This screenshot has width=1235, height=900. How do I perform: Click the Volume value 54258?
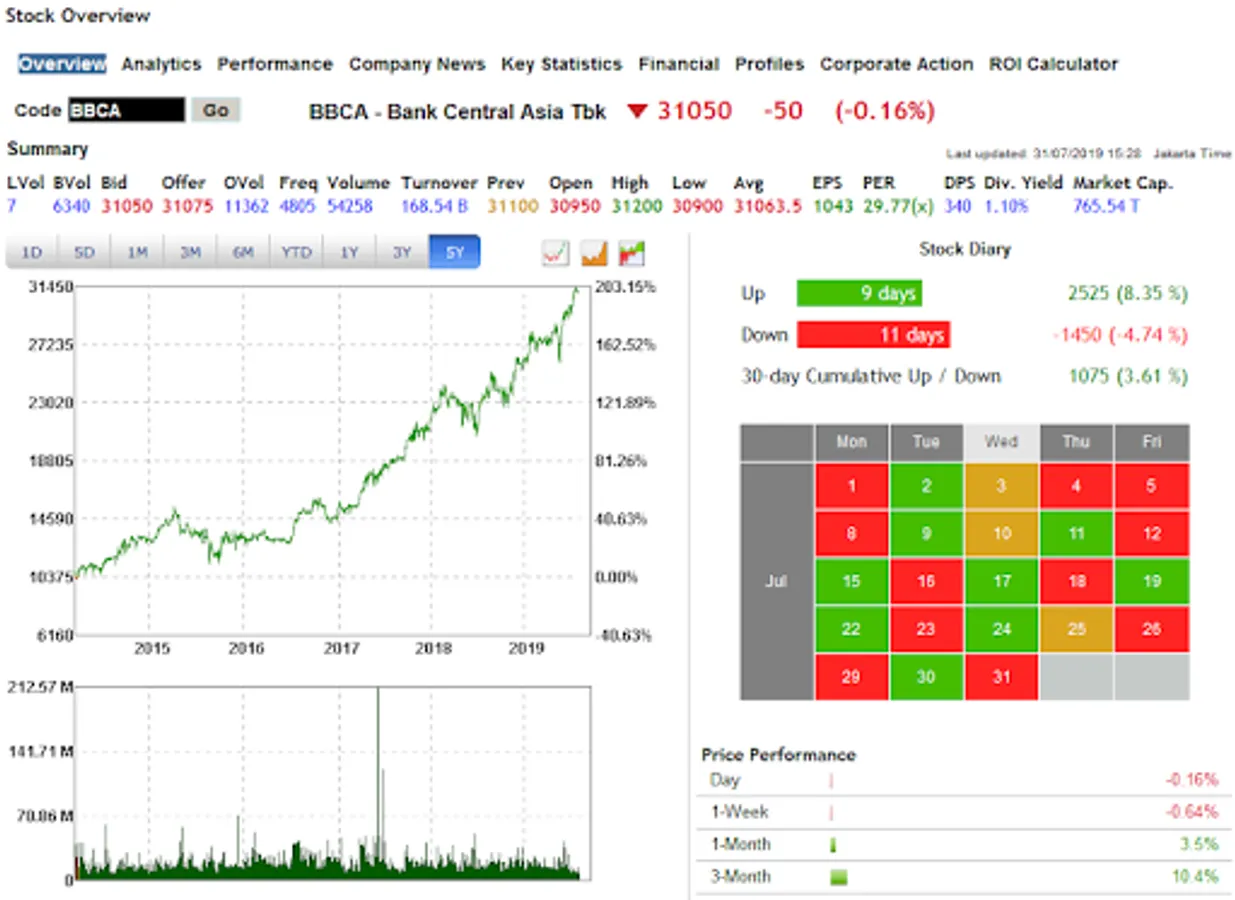350,206
